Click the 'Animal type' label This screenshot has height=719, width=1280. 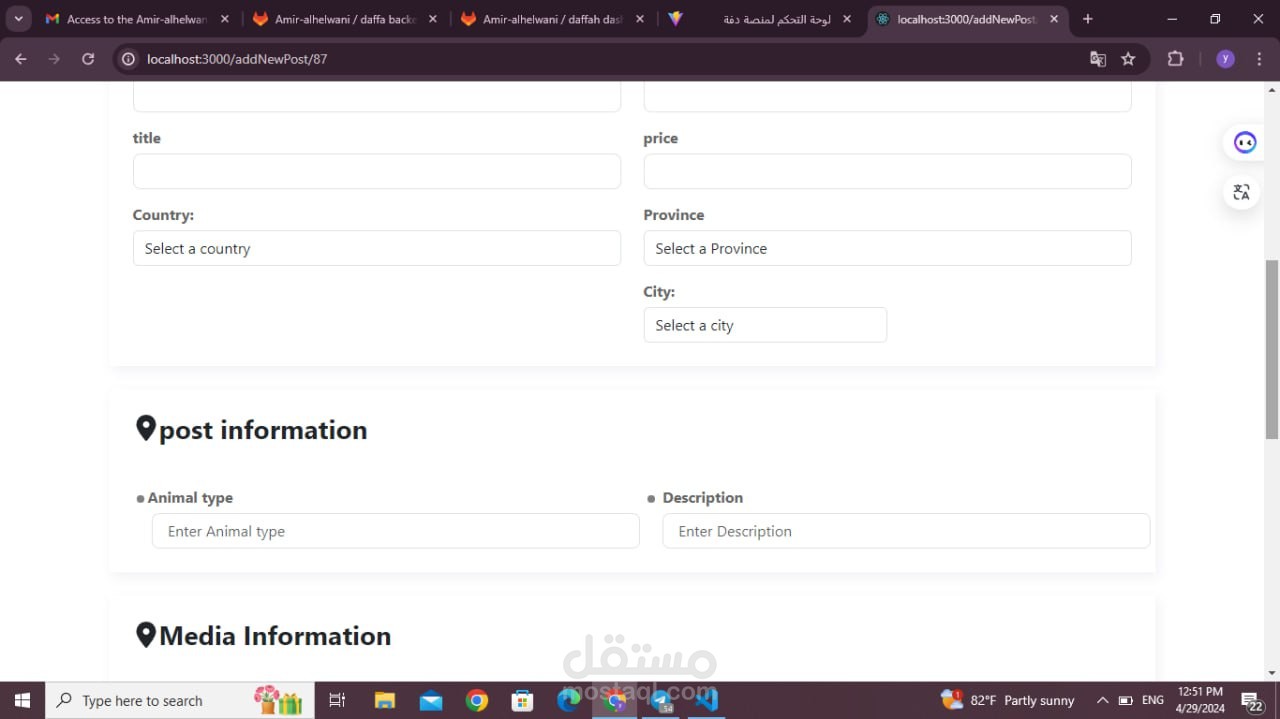tap(190, 498)
